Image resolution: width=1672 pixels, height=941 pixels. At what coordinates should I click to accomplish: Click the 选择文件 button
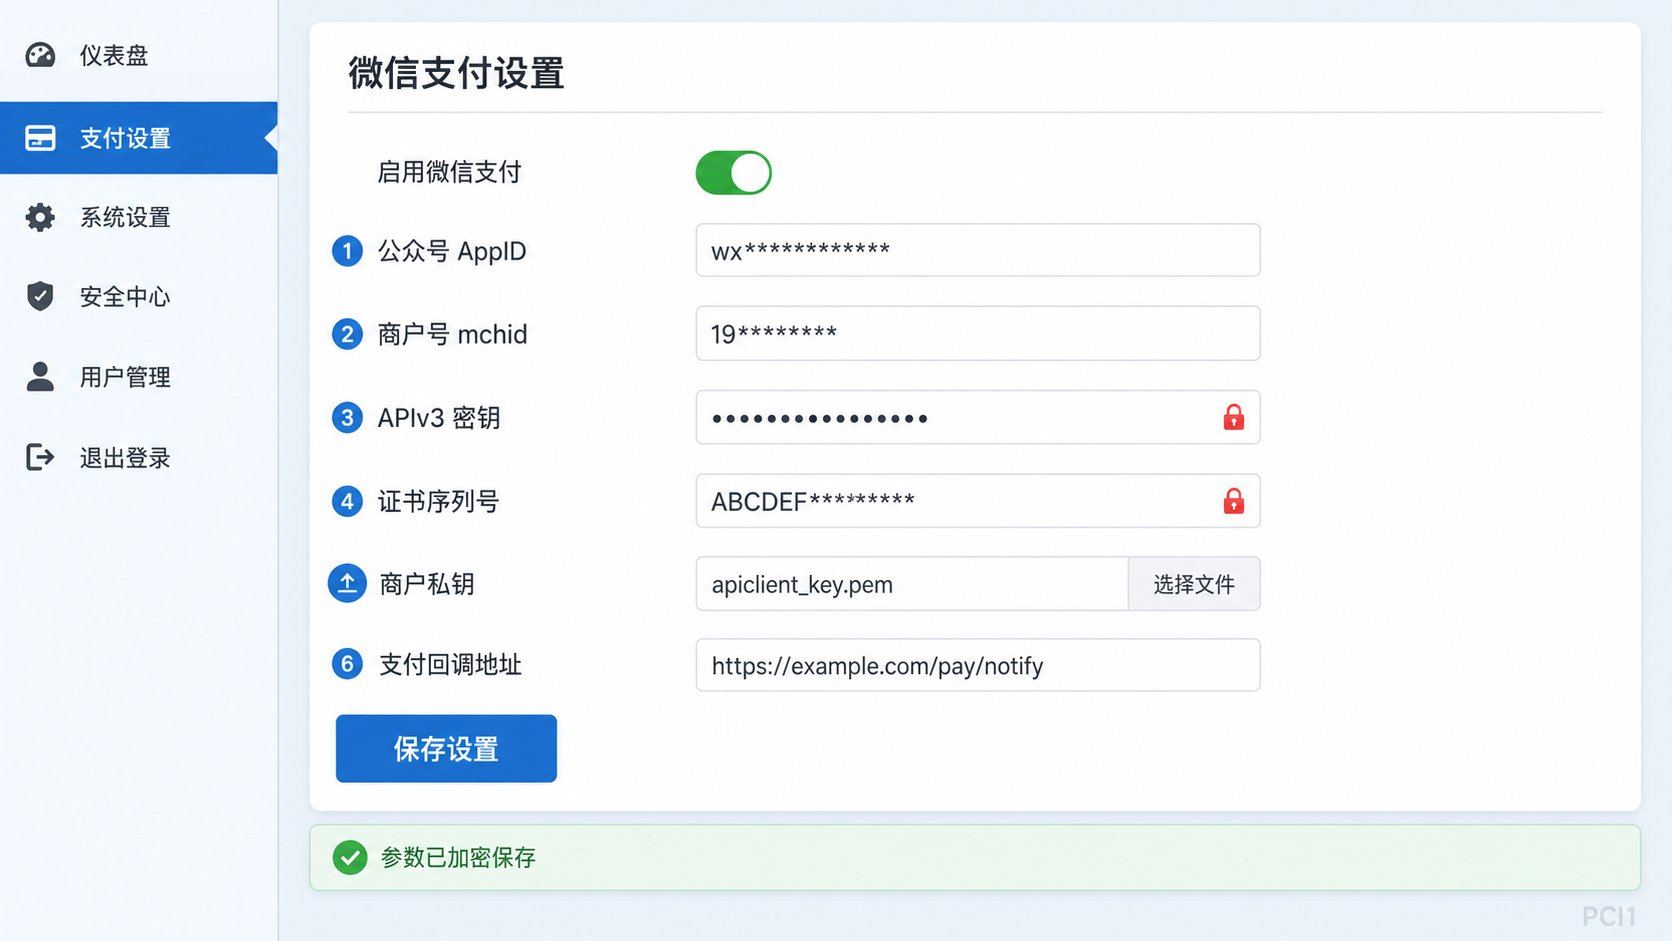[x=1194, y=584]
